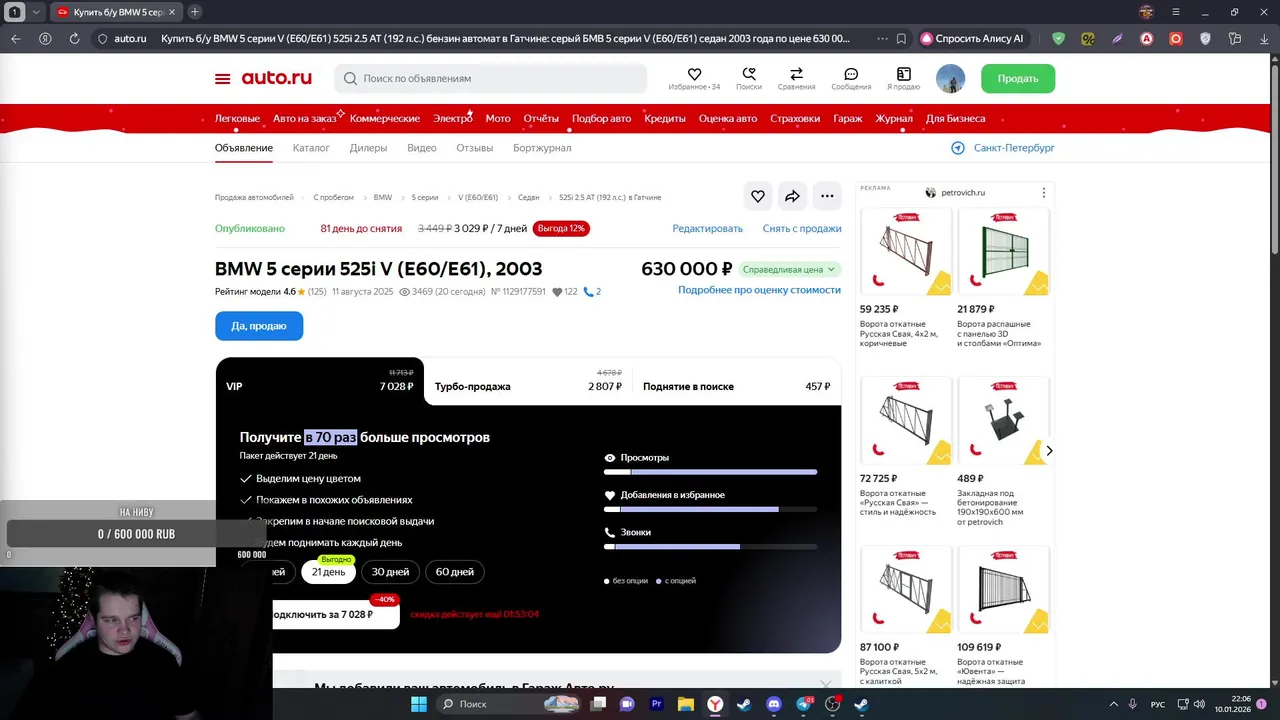1280x720 pixels.
Task: Open the auto.ru hamburger menu
Action: click(222, 78)
